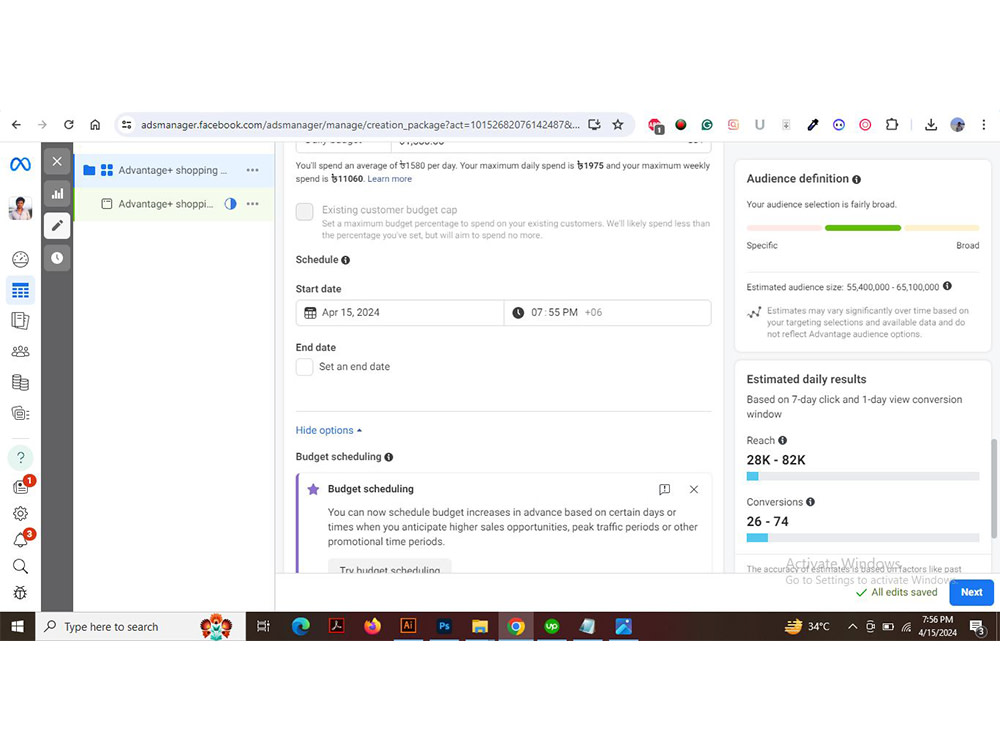Enable the Set an end date checkbox
This screenshot has width=1000, height=750.
point(305,367)
